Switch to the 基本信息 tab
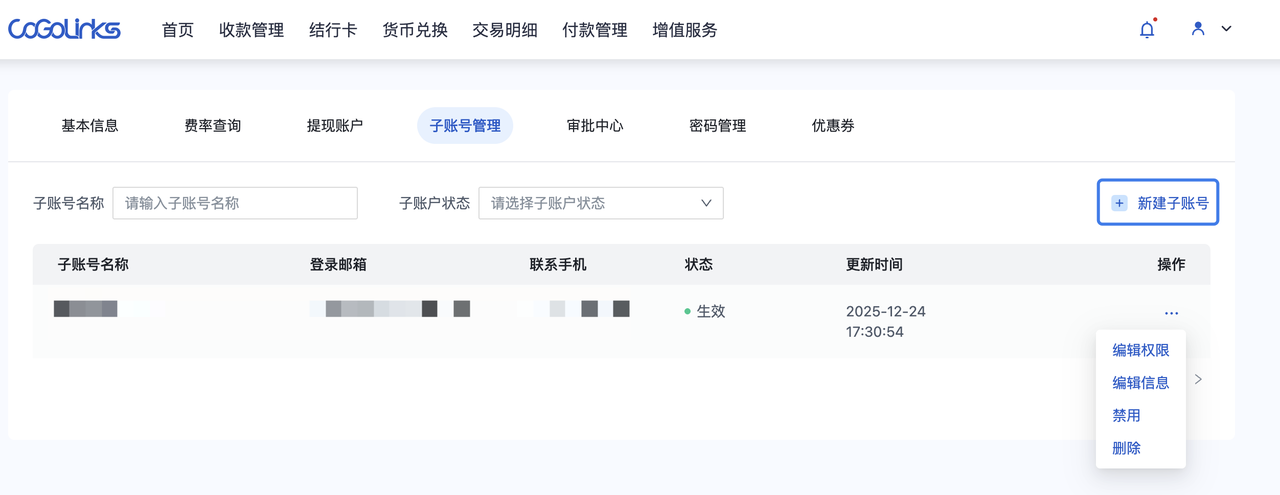The height and width of the screenshot is (495, 1280). (90, 126)
